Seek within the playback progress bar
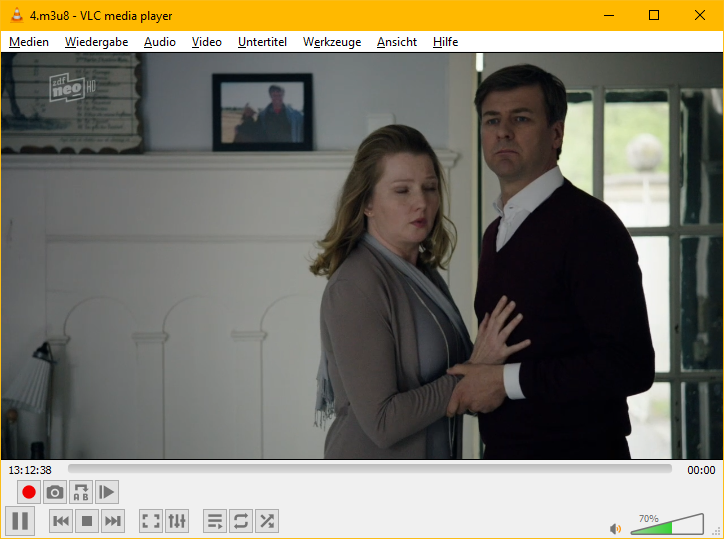The height and width of the screenshot is (539, 724). pyautogui.click(x=369, y=469)
